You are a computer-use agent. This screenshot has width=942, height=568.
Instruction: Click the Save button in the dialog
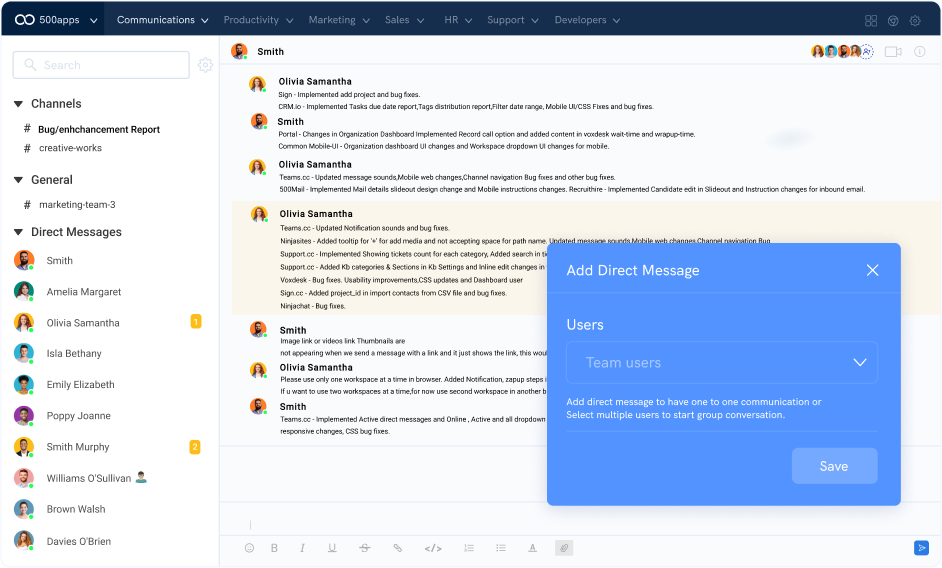point(834,466)
